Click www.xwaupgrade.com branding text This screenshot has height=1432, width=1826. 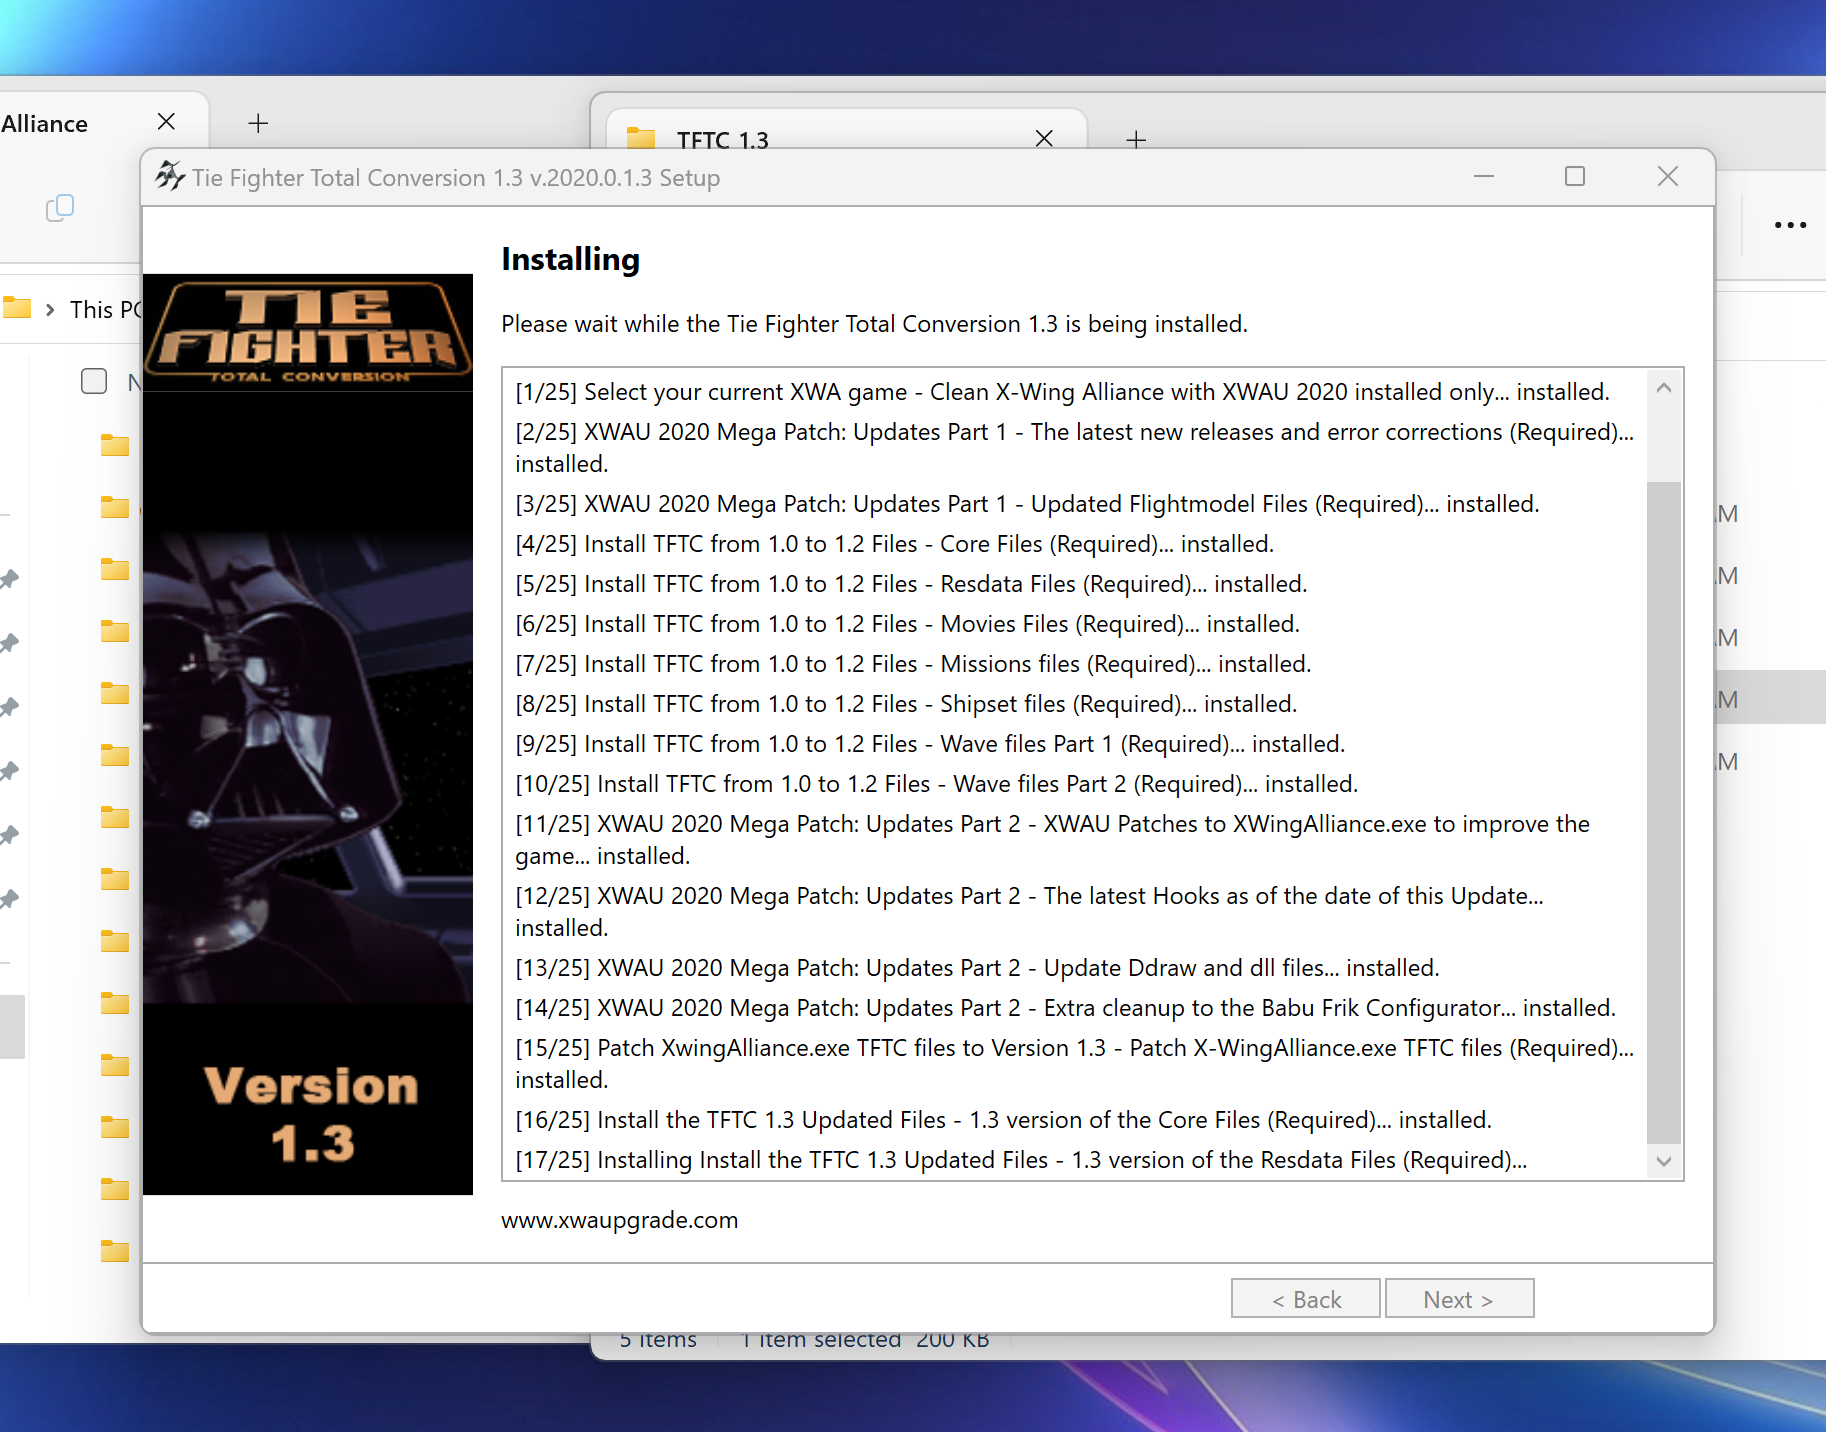click(x=620, y=1220)
